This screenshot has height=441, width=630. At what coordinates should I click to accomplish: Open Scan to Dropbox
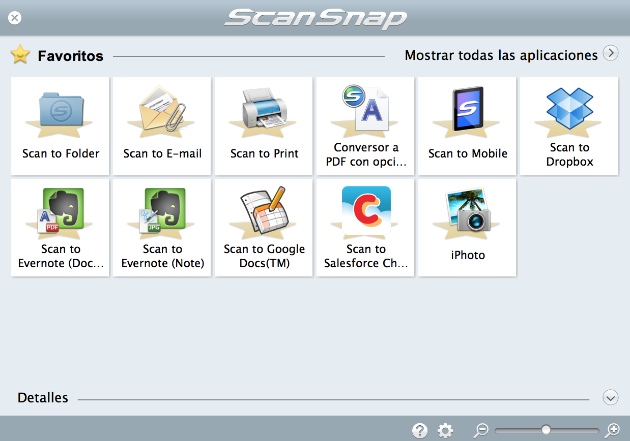coord(569,125)
